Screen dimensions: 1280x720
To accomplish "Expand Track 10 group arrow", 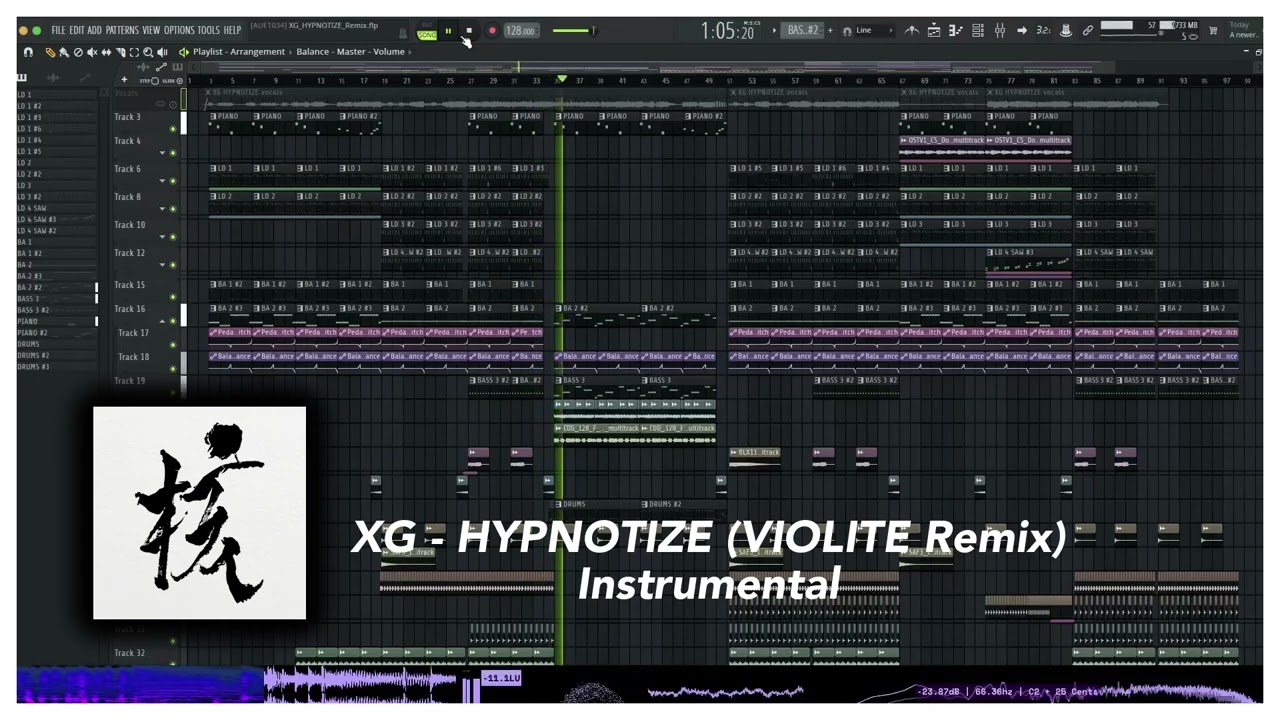I will tap(162, 237).
